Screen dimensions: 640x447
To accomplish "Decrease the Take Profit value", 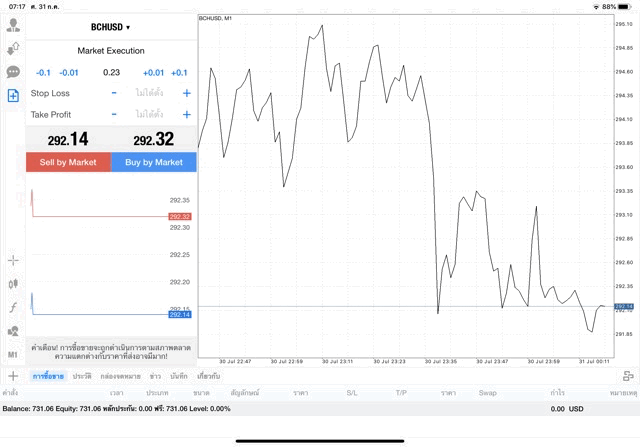I will (x=114, y=115).
